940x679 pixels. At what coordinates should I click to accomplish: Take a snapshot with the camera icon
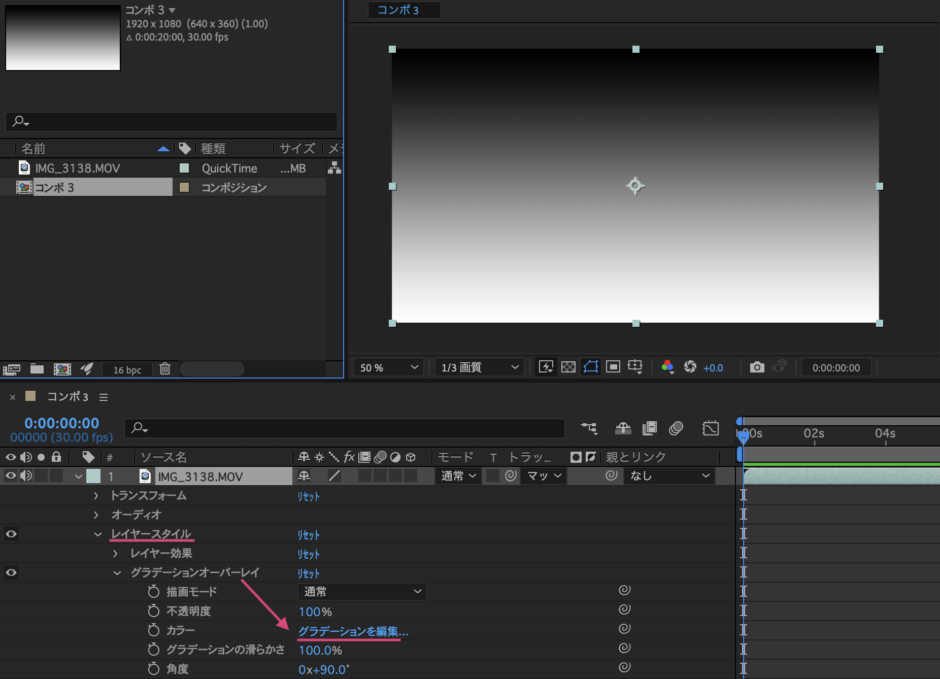757,367
